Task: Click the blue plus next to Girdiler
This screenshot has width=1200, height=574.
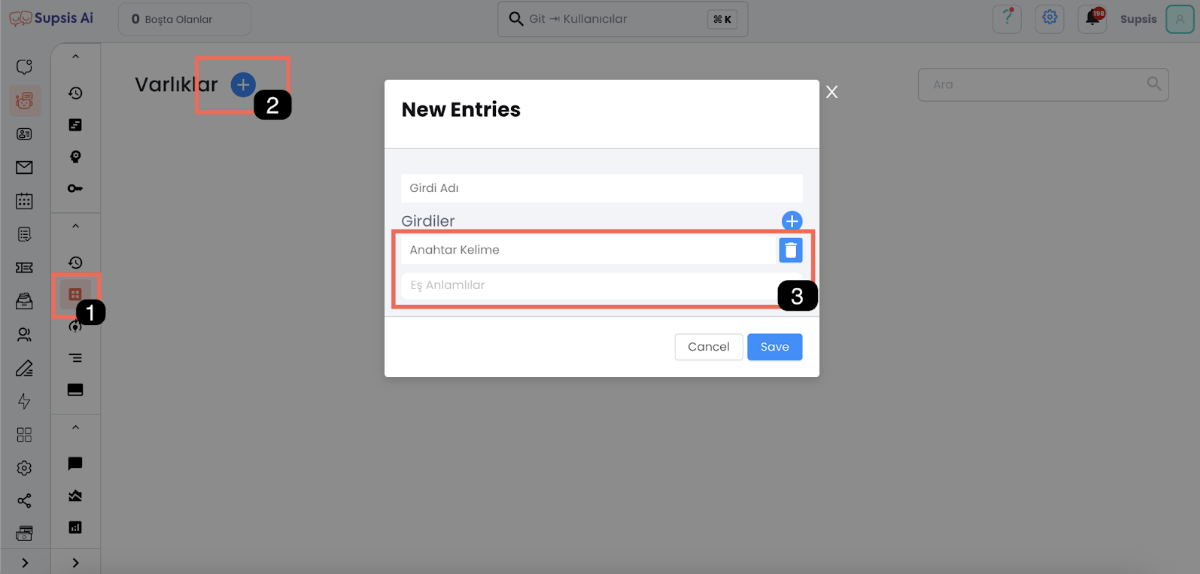Action: pos(791,221)
